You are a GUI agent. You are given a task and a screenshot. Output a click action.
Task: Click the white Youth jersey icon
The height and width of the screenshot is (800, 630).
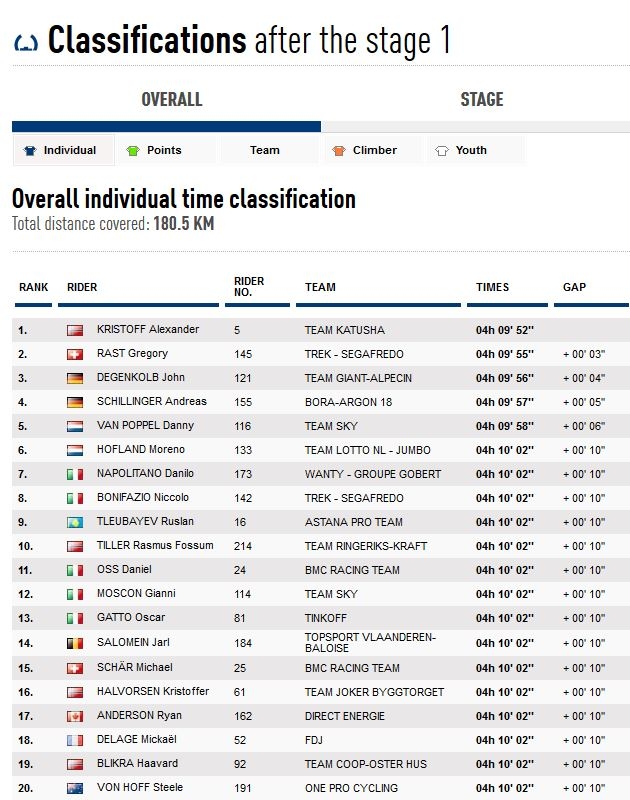(x=441, y=151)
